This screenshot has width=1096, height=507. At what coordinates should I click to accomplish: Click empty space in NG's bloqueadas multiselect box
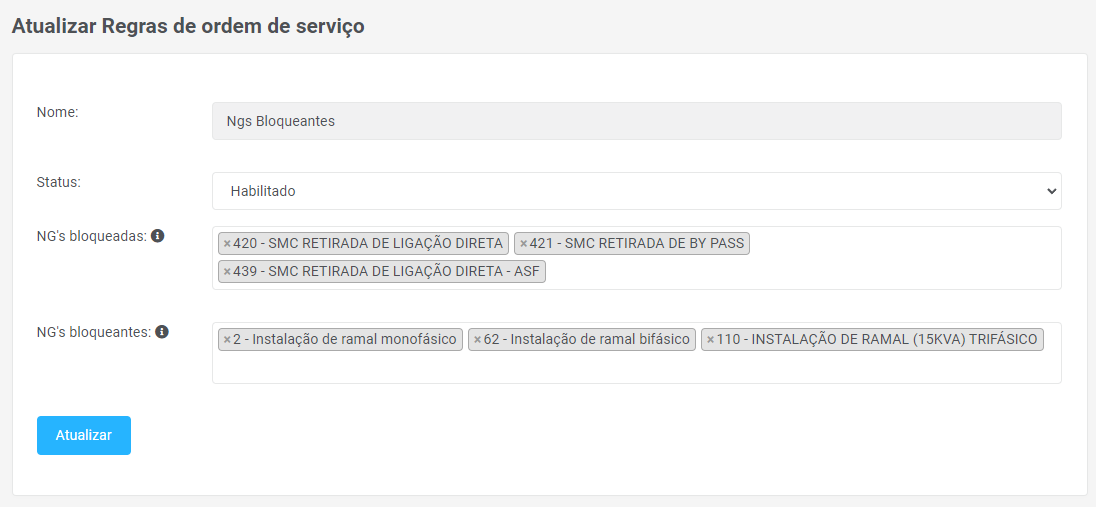pos(800,270)
